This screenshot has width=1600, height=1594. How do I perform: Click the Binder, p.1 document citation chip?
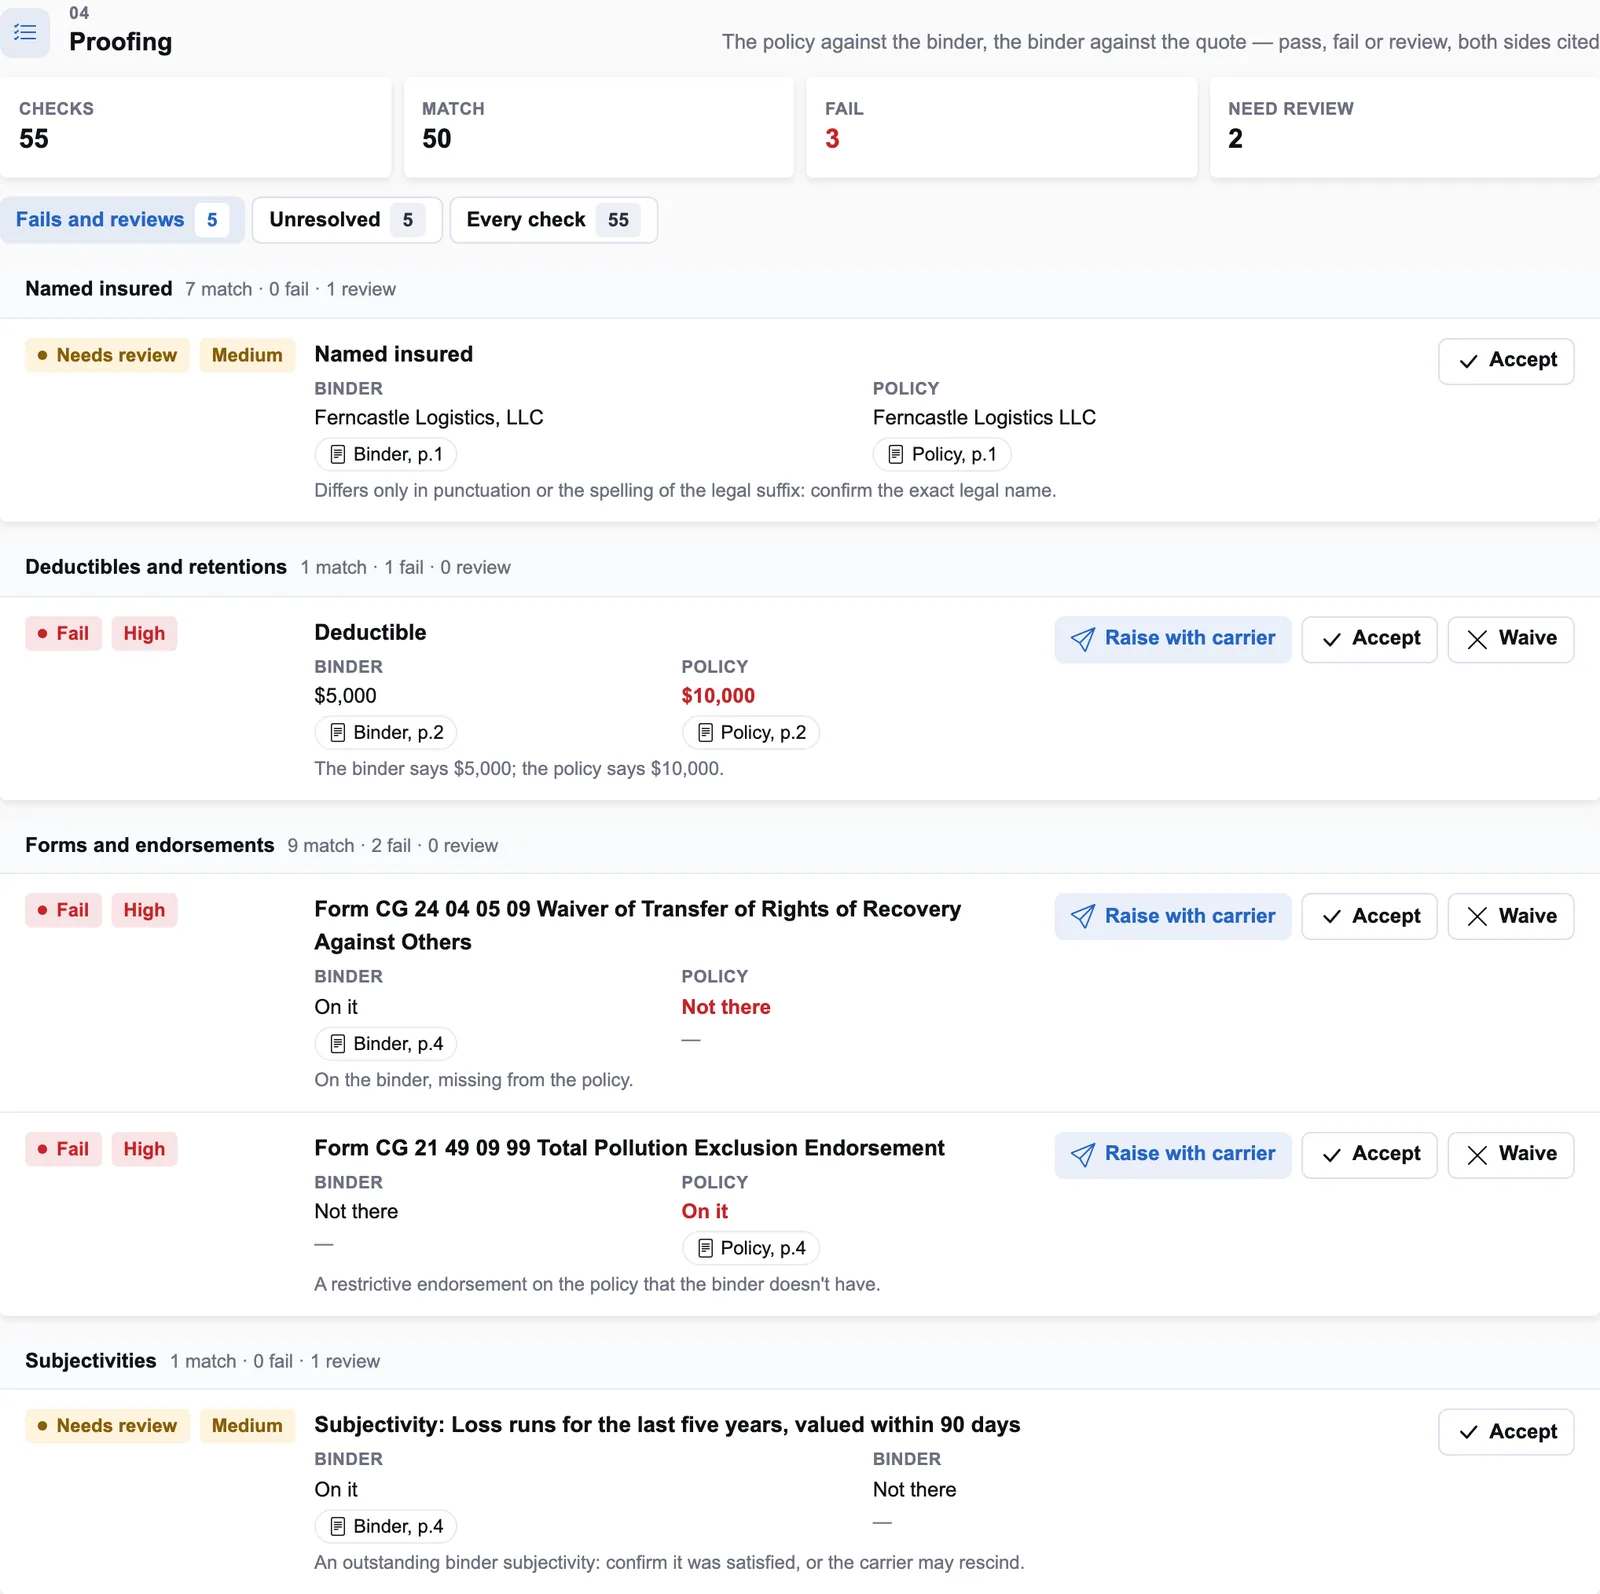386,454
